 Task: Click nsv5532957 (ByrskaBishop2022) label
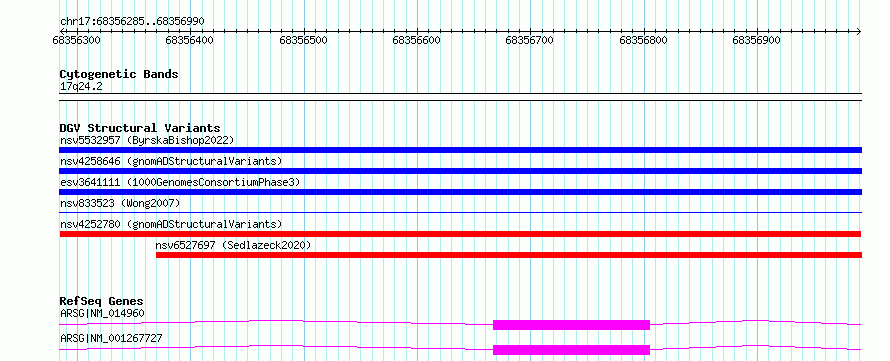point(147,140)
